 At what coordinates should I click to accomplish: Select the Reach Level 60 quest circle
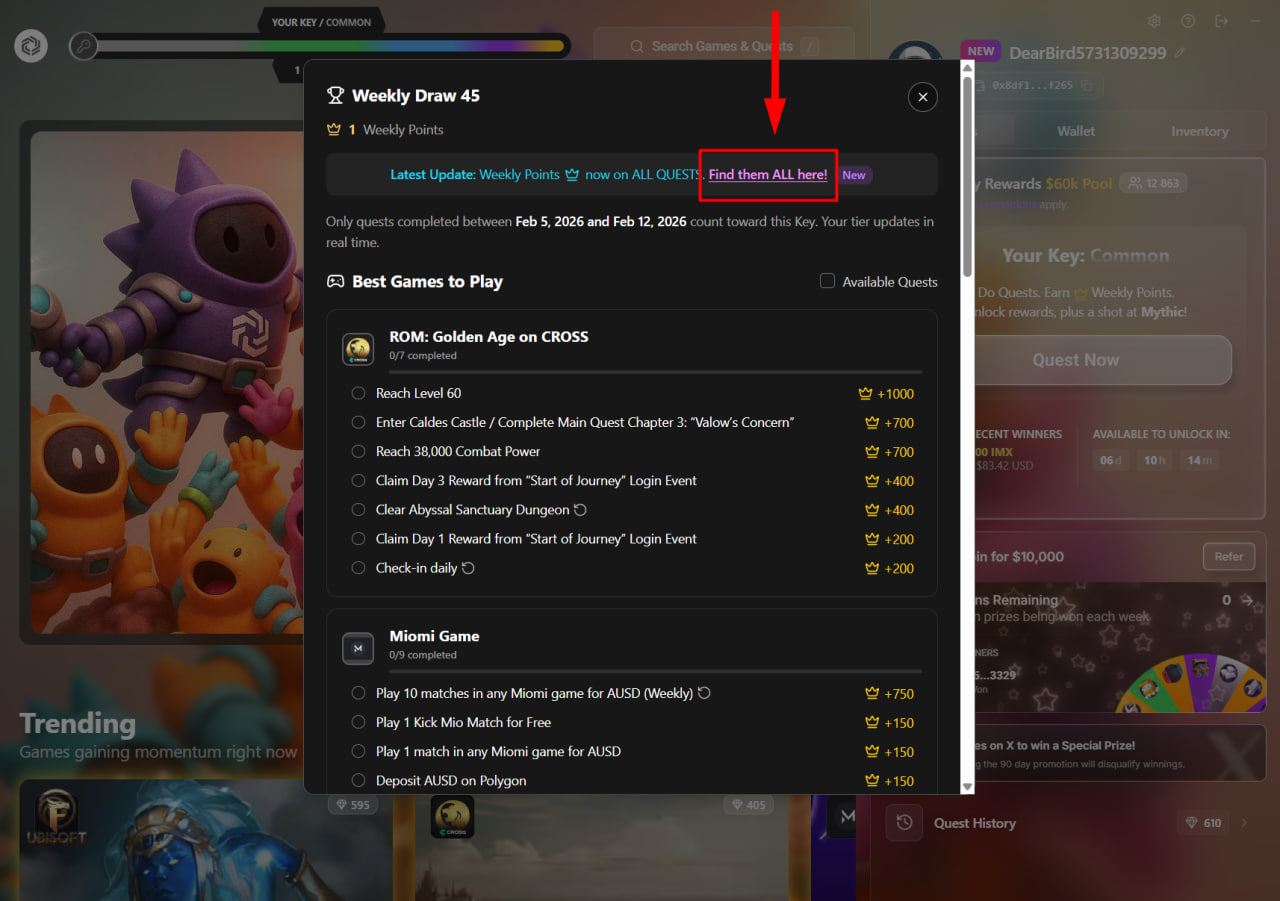click(358, 394)
